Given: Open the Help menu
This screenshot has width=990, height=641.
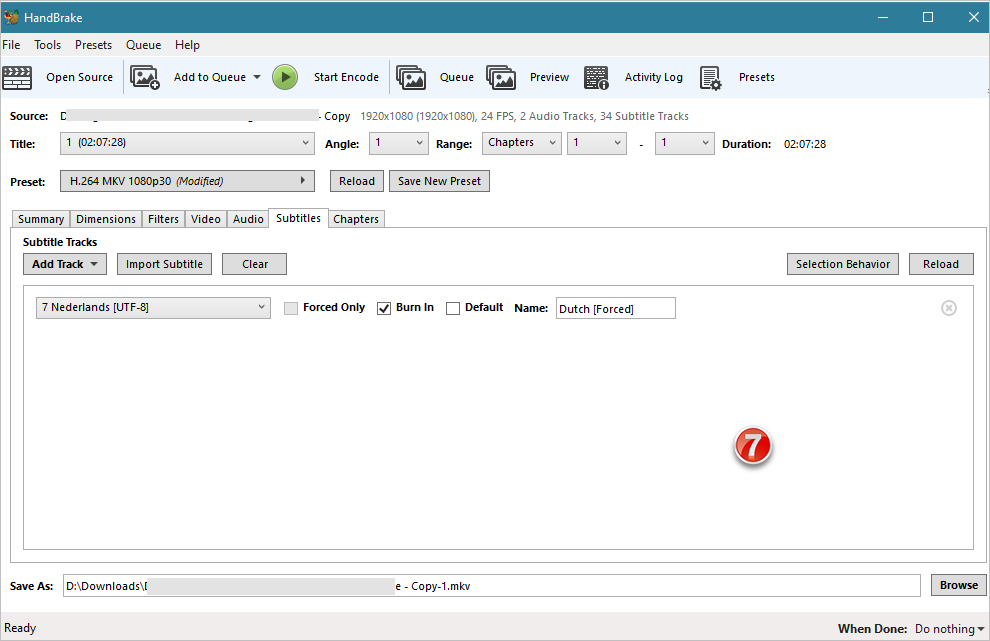Looking at the screenshot, I should 188,45.
